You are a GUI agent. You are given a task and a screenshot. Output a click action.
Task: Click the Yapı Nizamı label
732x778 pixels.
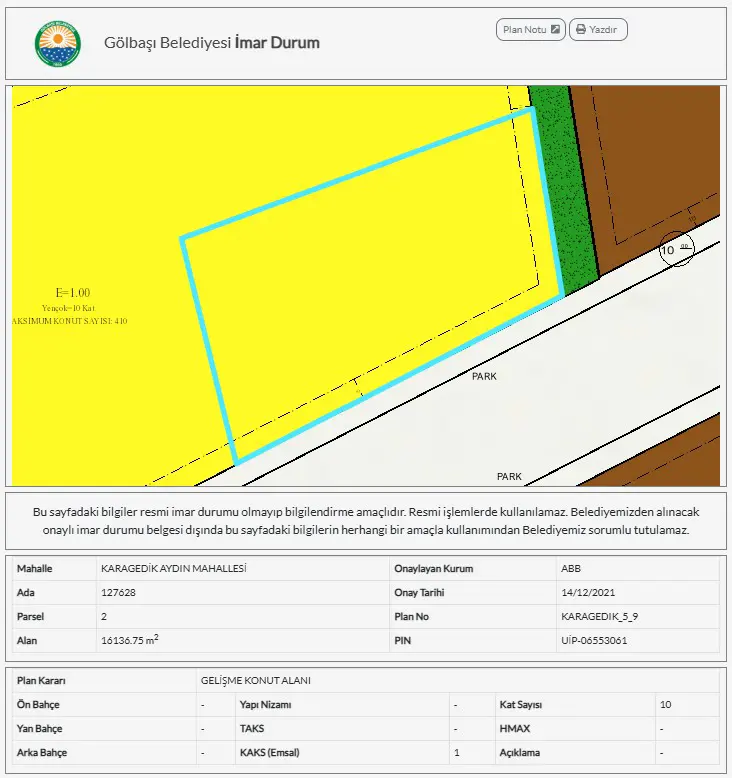coord(265,705)
